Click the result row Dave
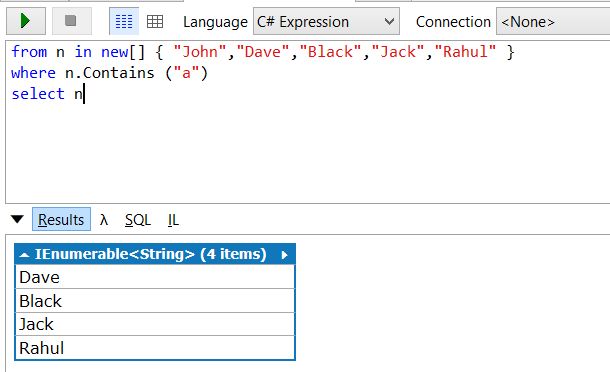610x372 pixels. click(155, 277)
